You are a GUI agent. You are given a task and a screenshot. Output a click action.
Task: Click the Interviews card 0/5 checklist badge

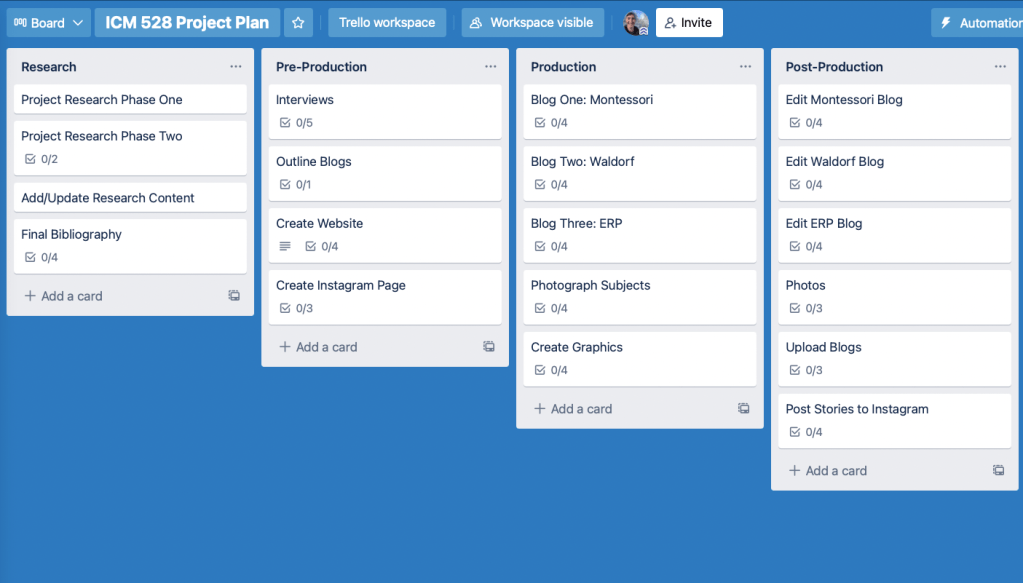pos(296,123)
